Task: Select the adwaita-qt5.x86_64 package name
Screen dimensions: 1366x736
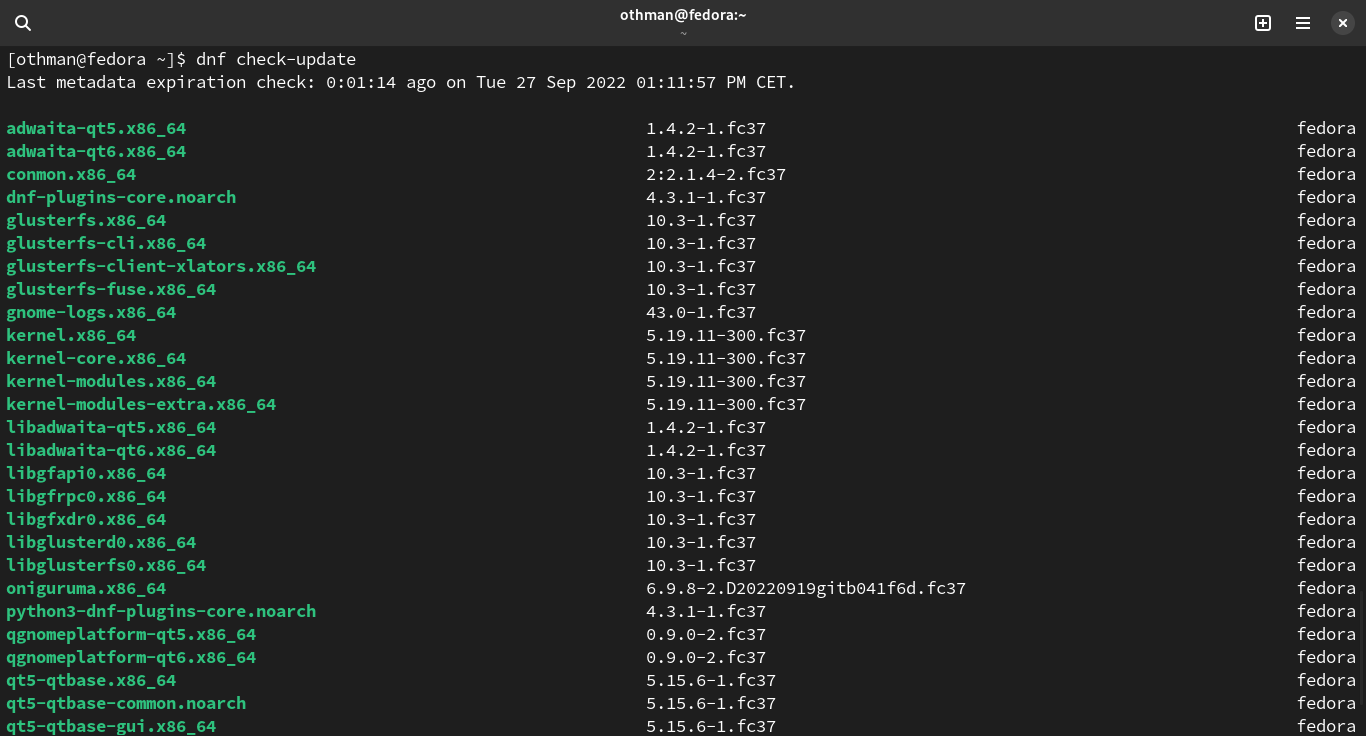Action: 96,128
